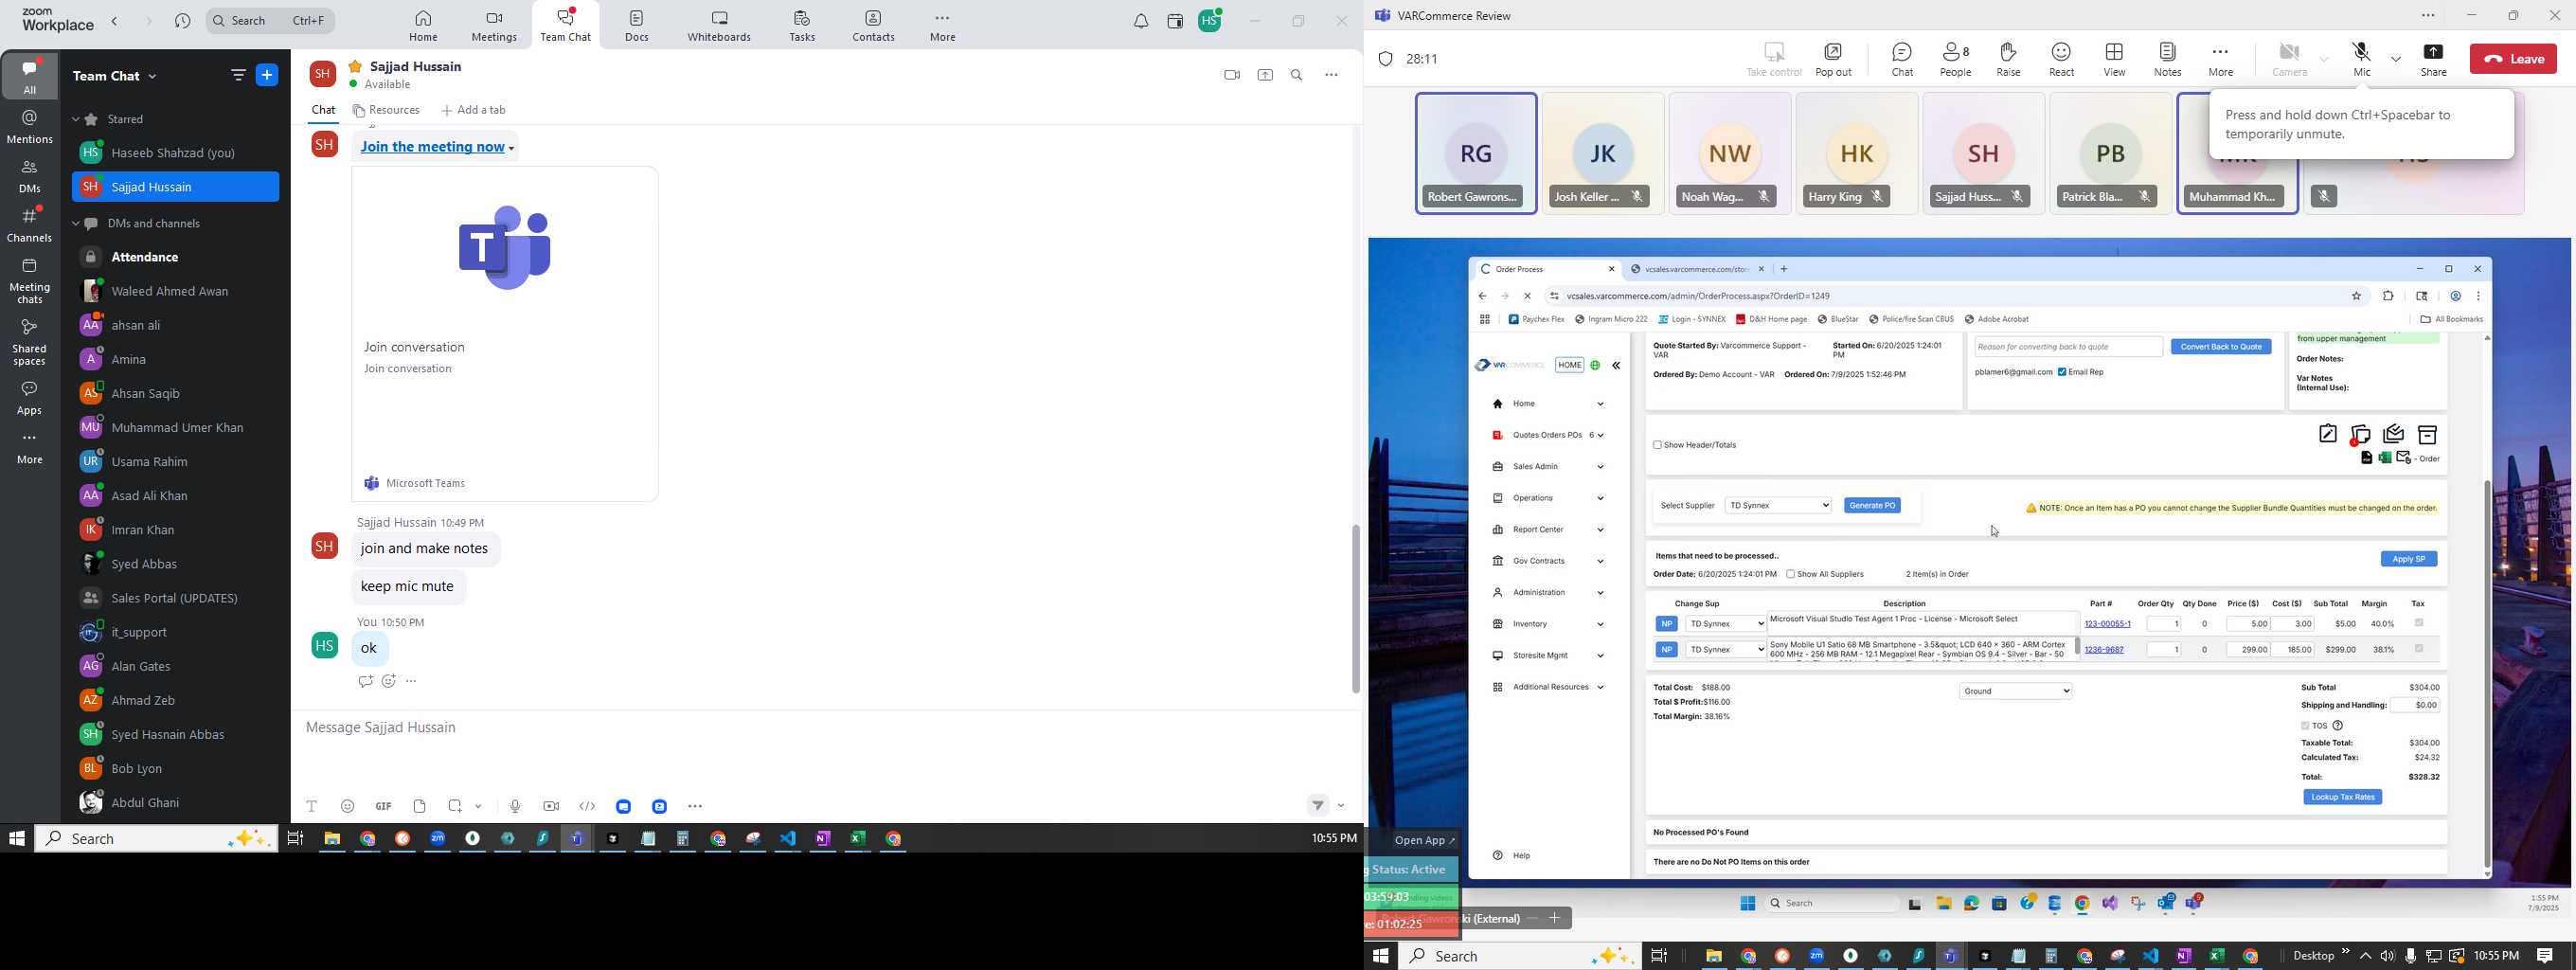Record an audio message with microphone icon

[515, 806]
